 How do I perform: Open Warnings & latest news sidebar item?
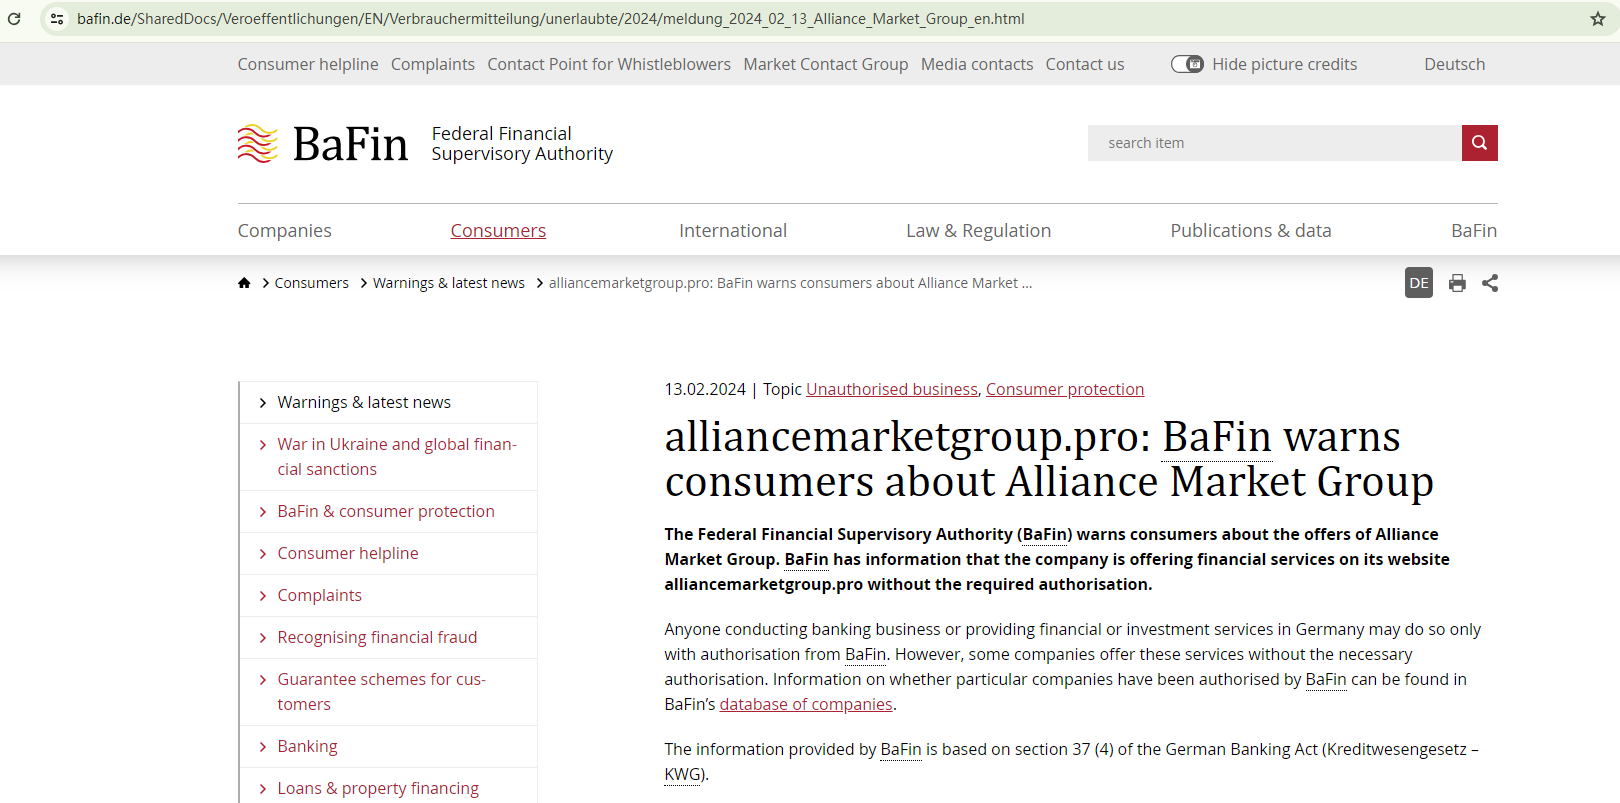pyautogui.click(x=364, y=402)
